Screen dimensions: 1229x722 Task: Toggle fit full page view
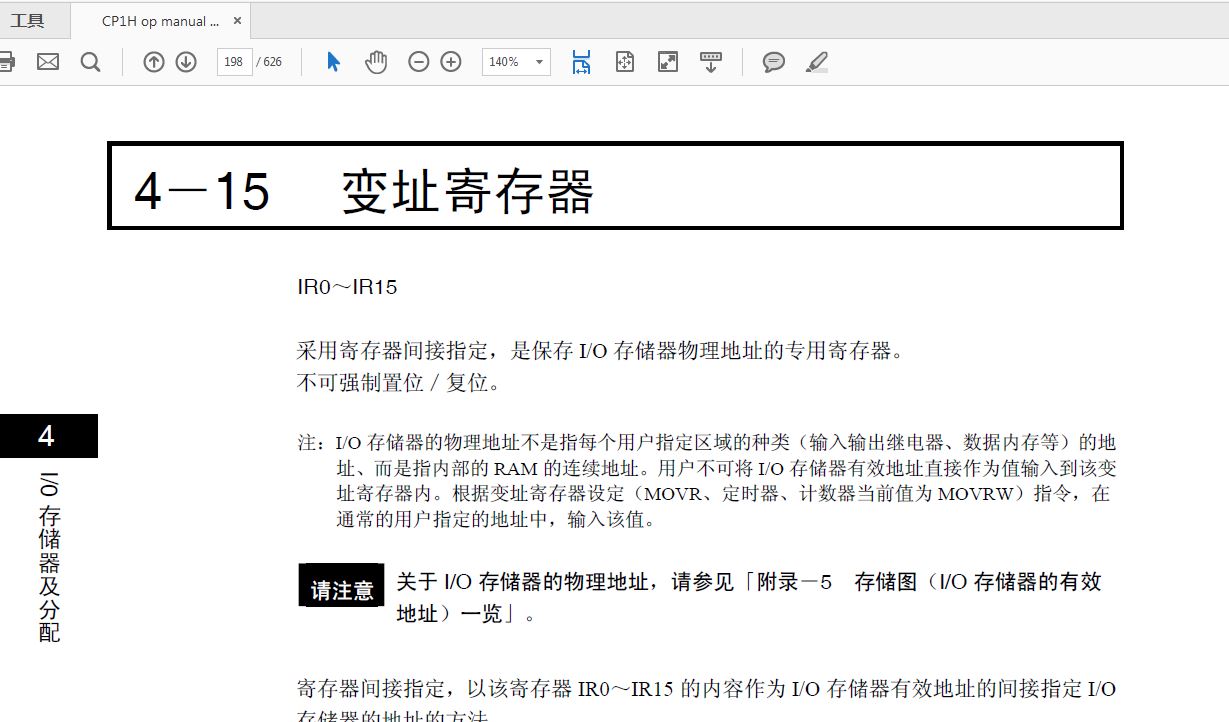point(625,62)
